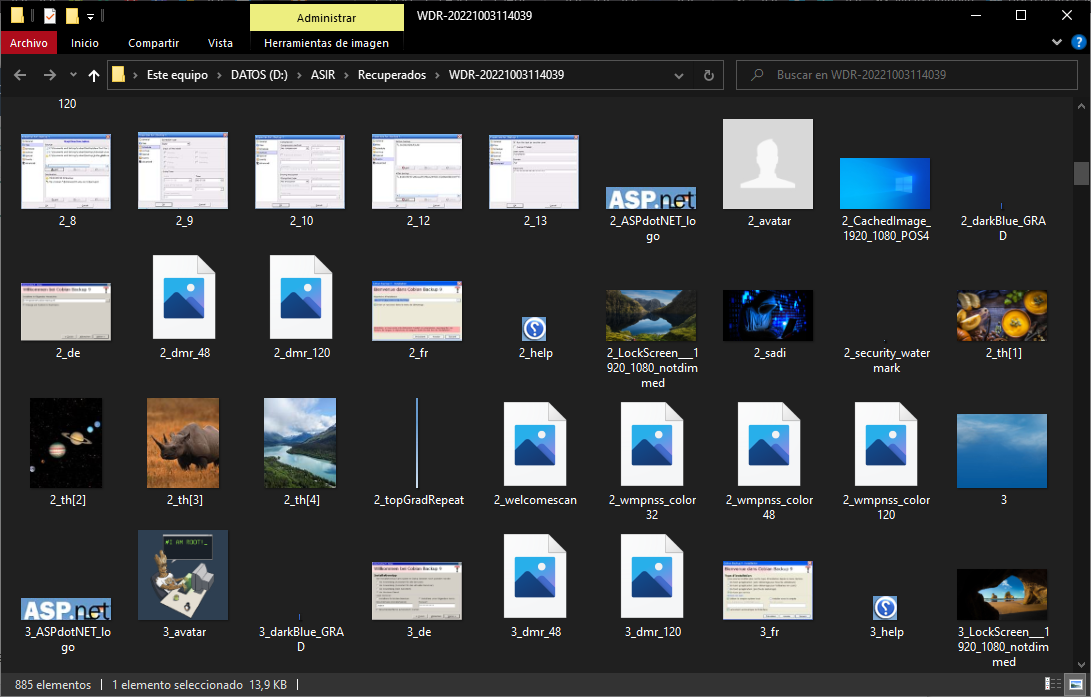The image size is (1091, 697).
Task: Click Properties icon in quick access toolbar
Action: point(50,16)
